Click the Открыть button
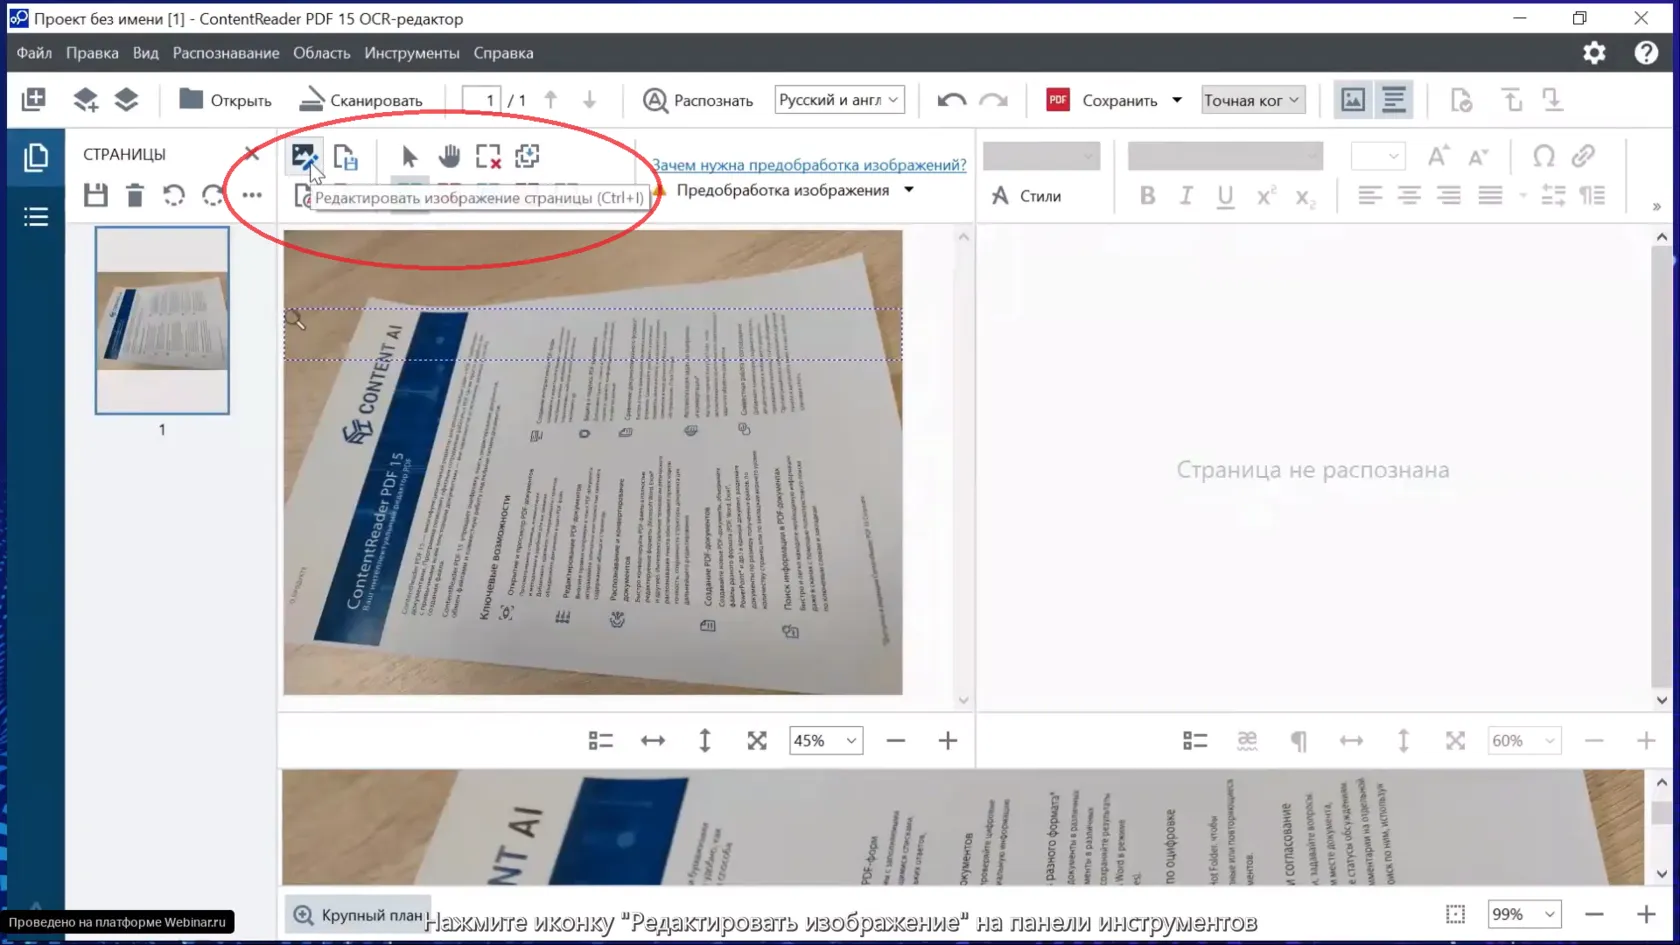 pos(225,100)
